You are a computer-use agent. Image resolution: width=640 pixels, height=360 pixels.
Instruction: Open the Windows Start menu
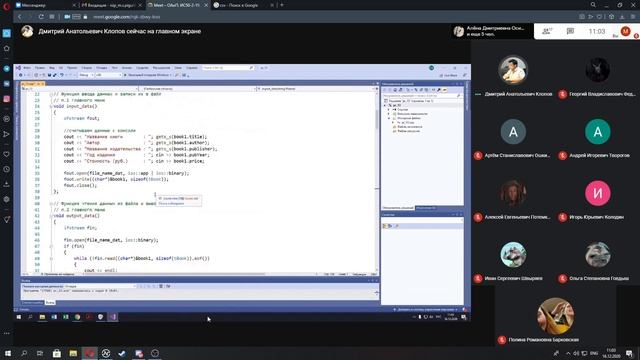8,353
